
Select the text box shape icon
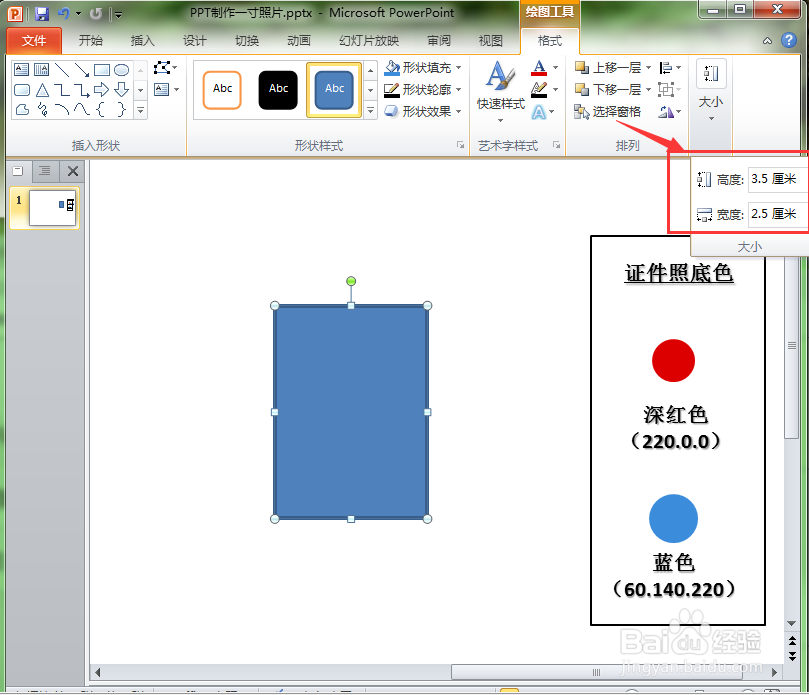pos(22,69)
